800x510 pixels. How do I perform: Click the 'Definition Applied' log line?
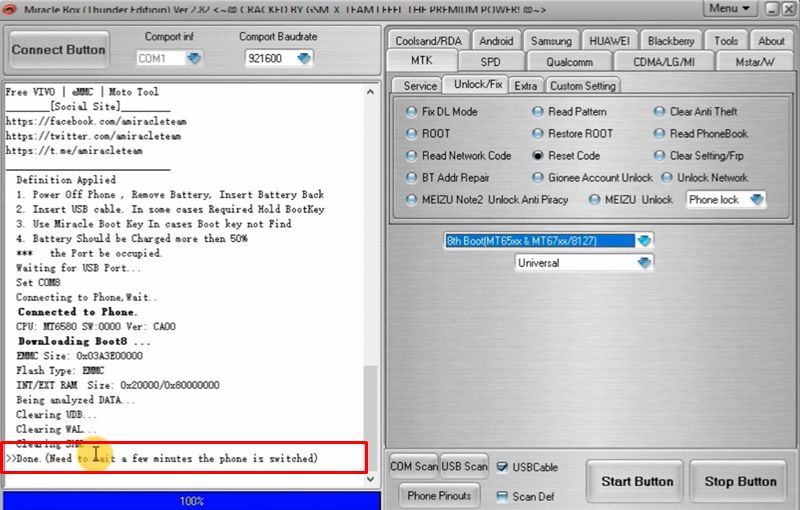pos(66,180)
